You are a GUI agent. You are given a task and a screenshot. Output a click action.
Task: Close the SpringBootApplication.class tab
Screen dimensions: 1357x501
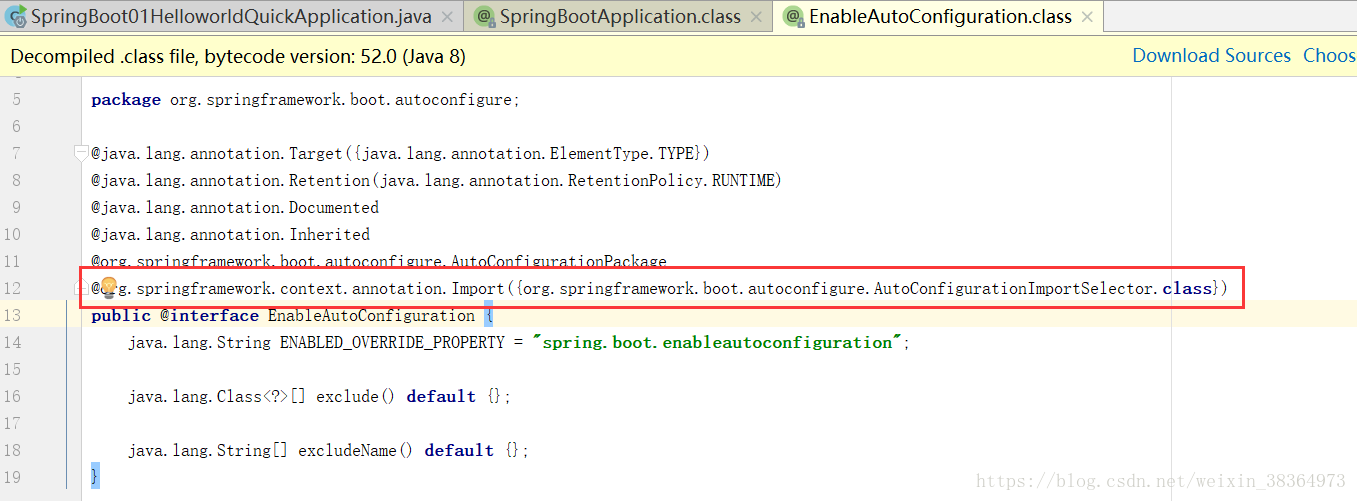[x=757, y=17]
